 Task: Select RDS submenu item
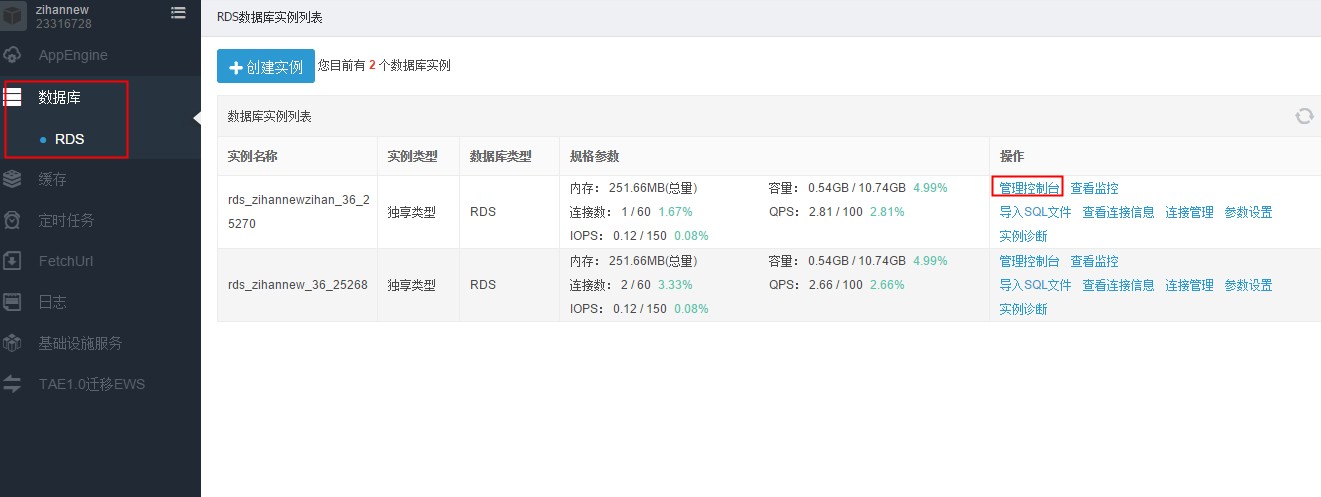[x=69, y=139]
